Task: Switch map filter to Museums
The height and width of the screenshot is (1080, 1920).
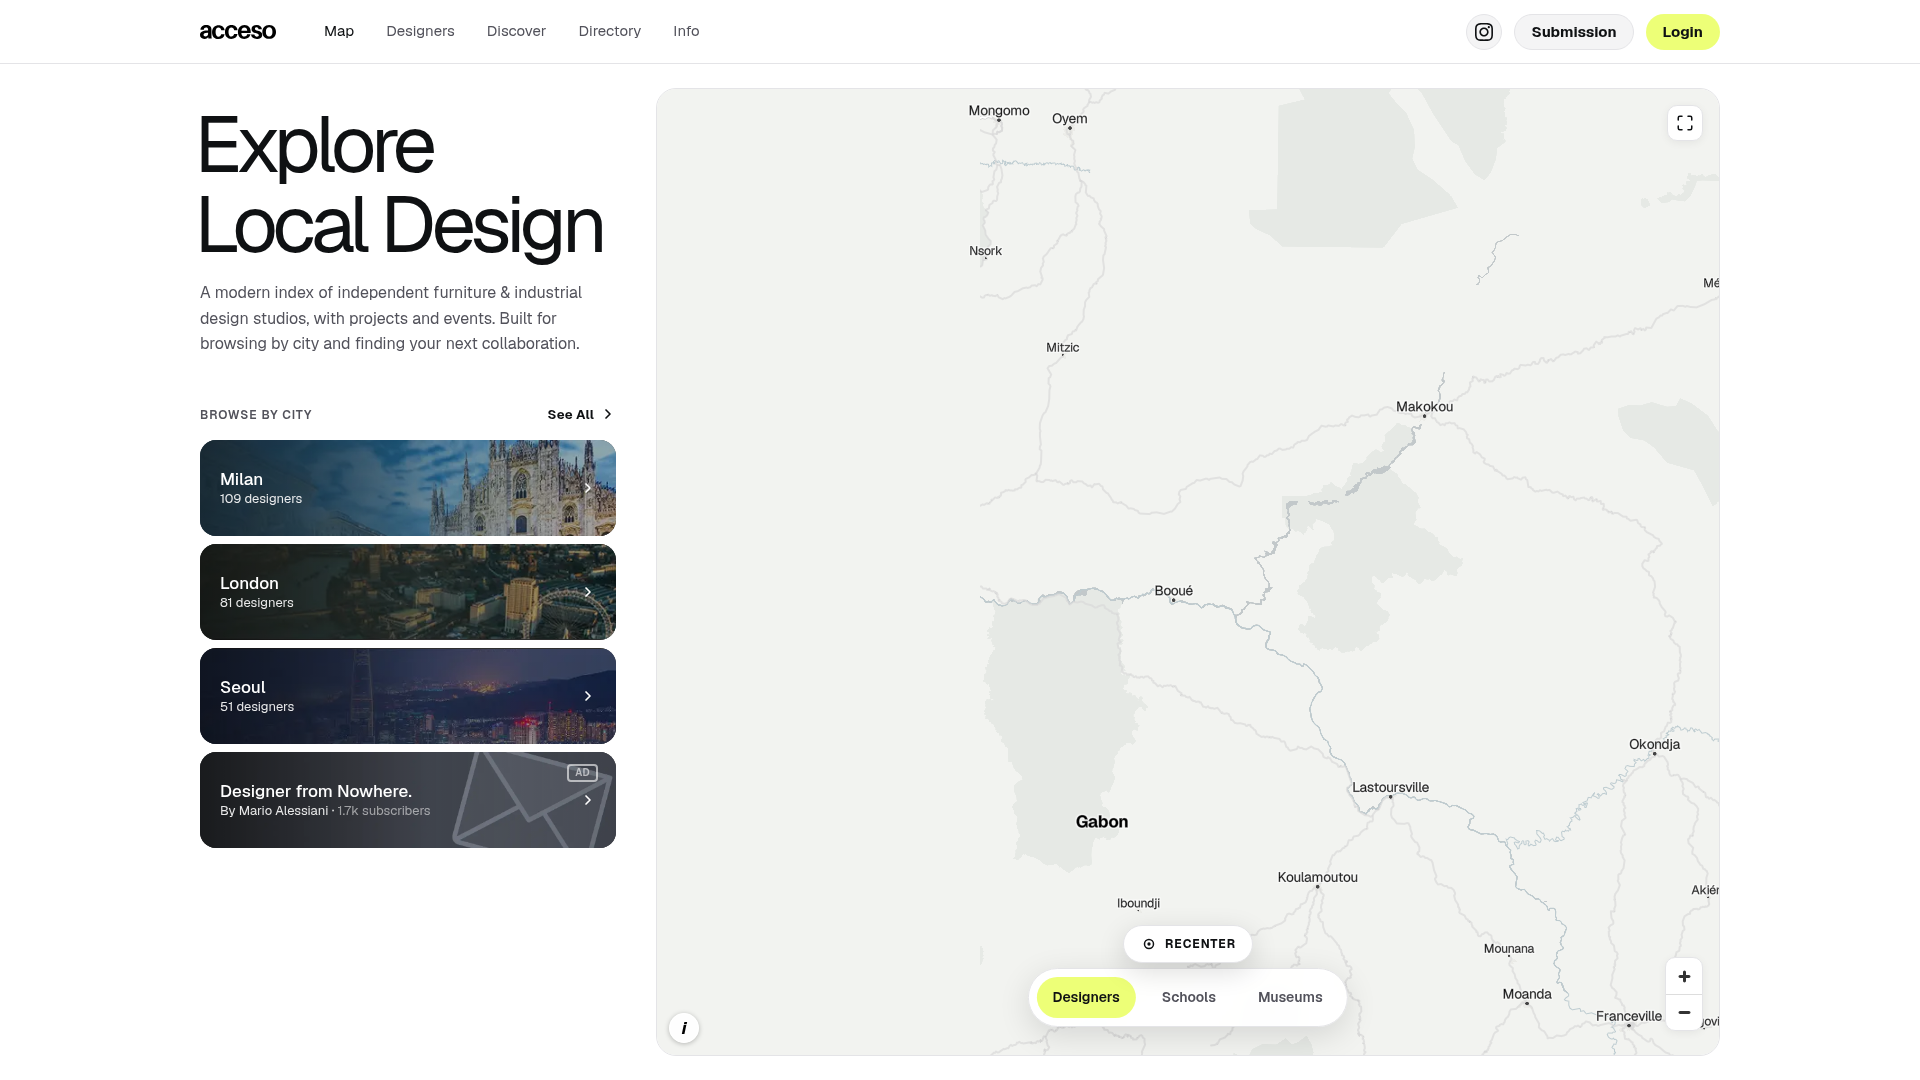Action: point(1290,997)
